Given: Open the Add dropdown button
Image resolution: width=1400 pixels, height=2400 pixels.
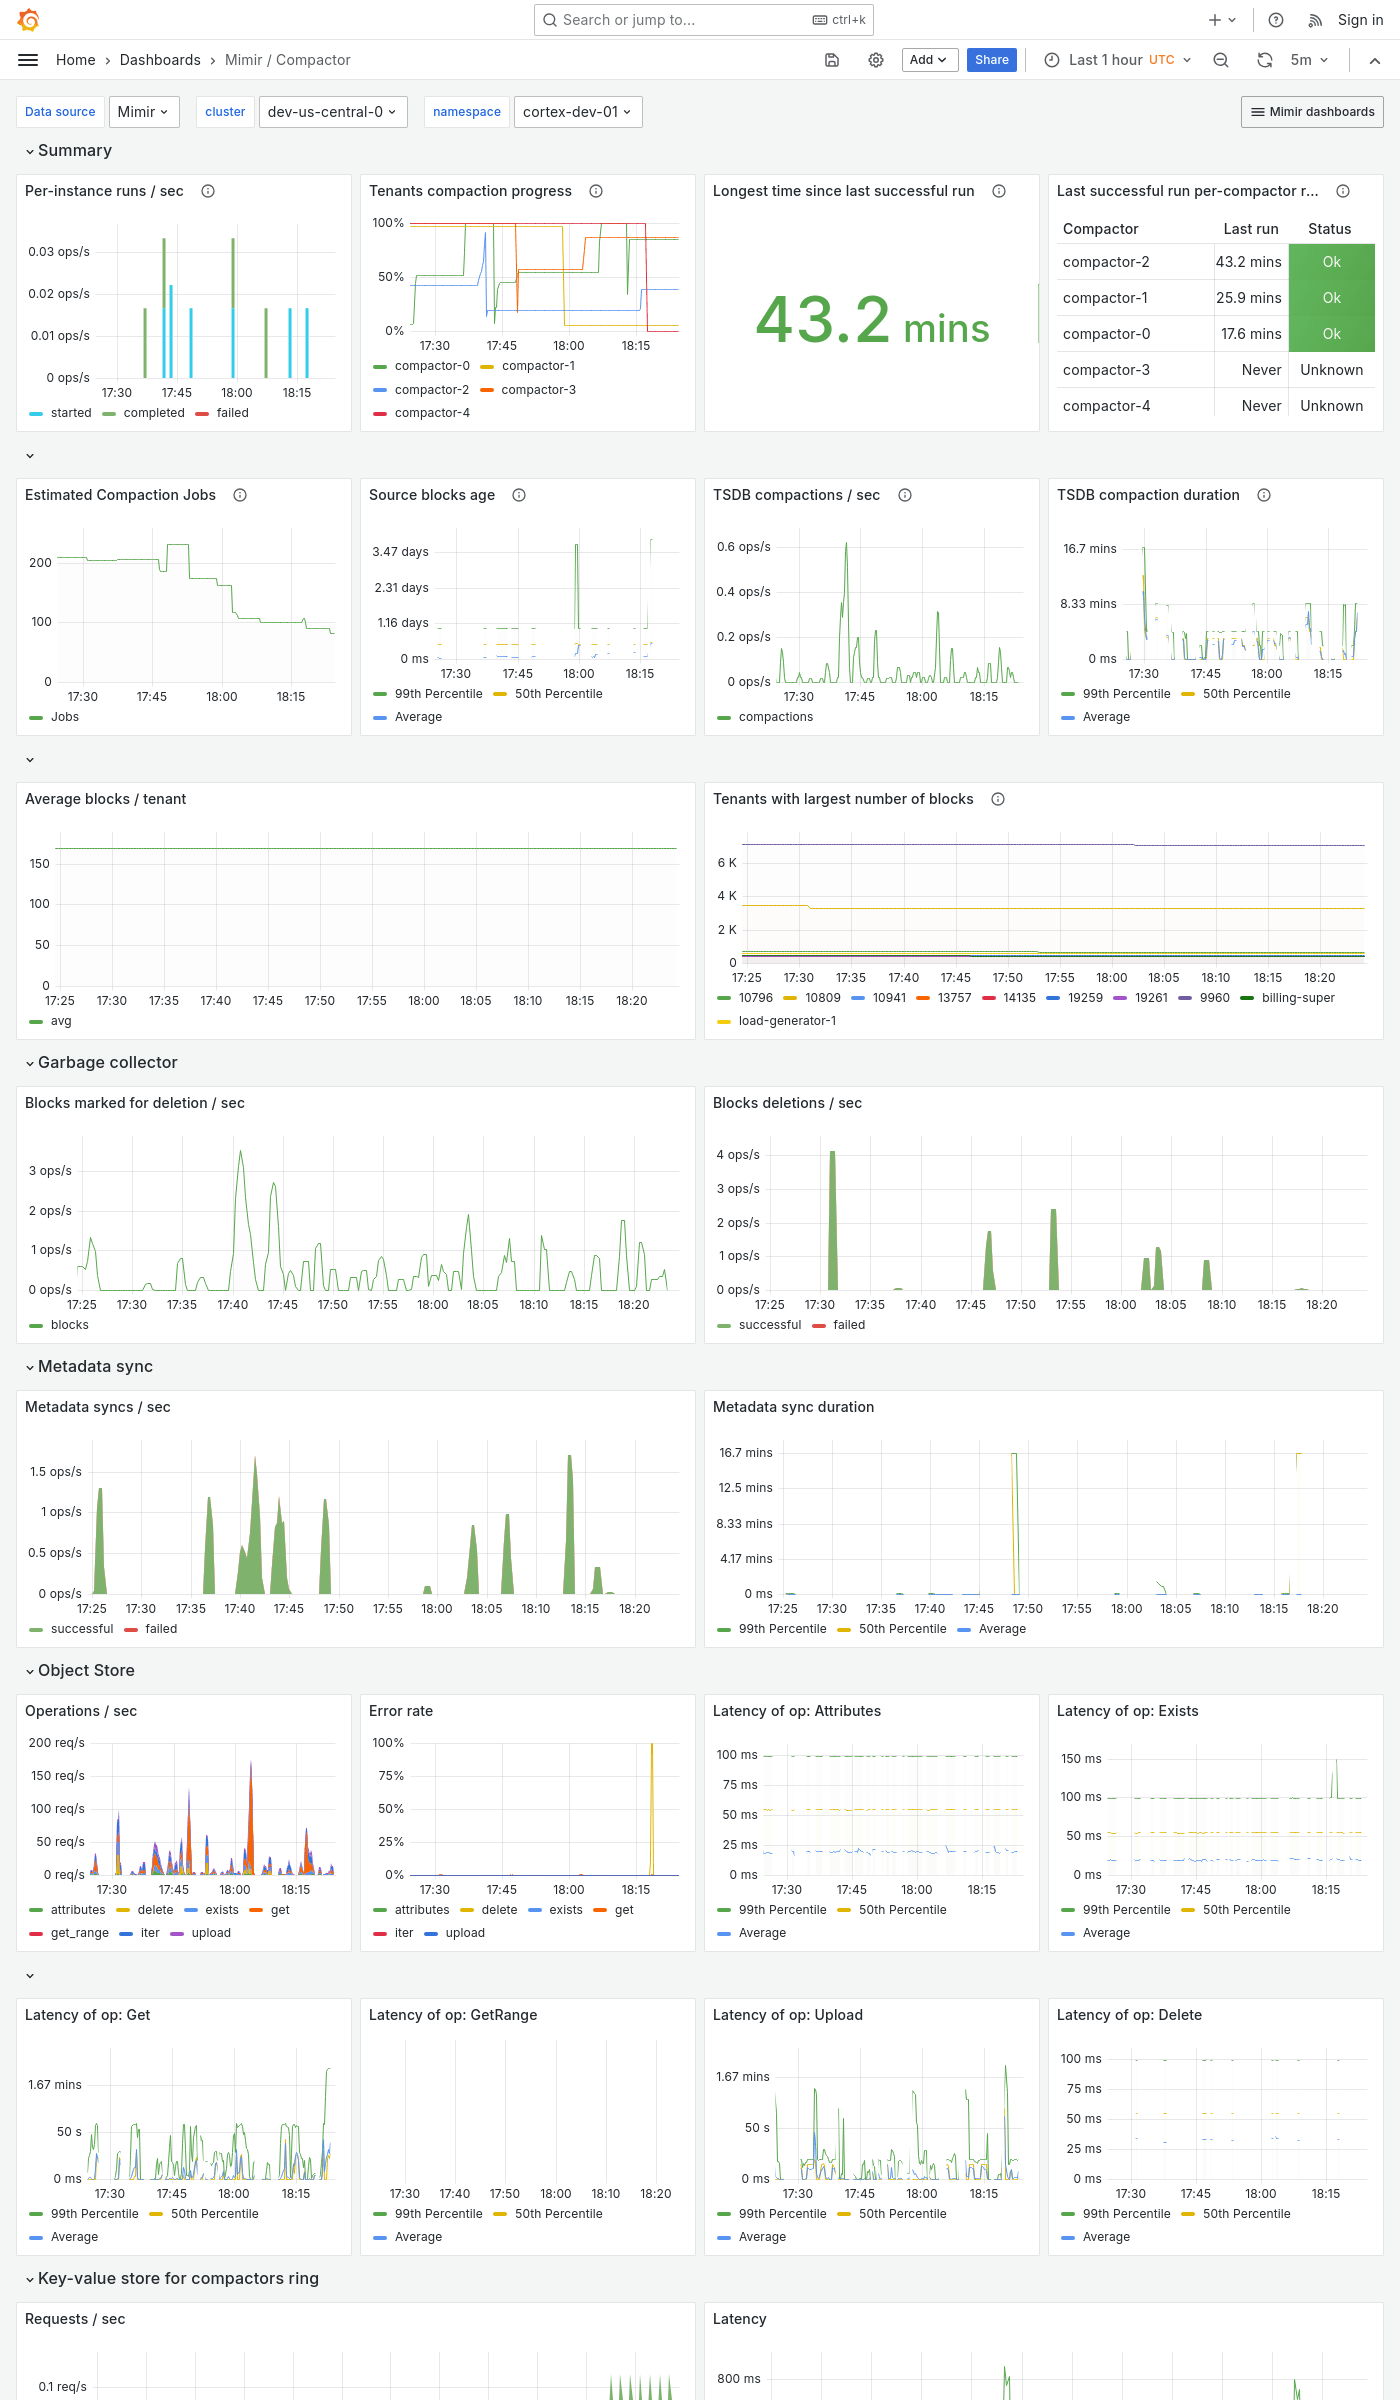Looking at the screenshot, I should 929,60.
